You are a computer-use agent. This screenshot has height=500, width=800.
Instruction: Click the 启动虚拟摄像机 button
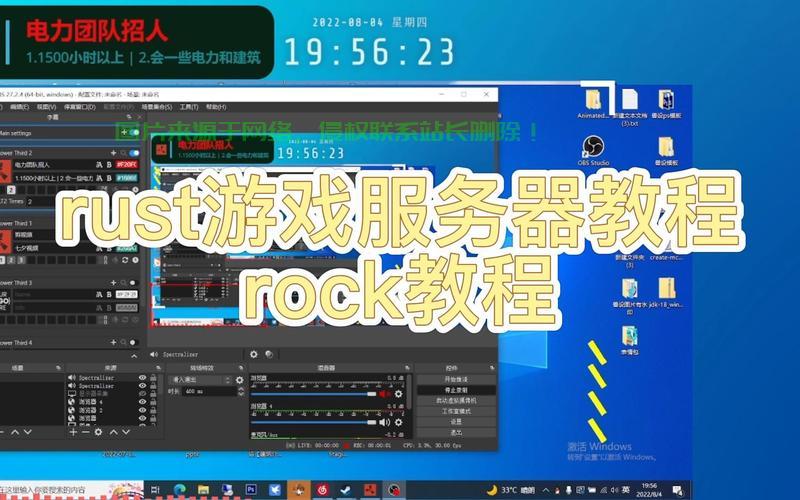(x=456, y=401)
